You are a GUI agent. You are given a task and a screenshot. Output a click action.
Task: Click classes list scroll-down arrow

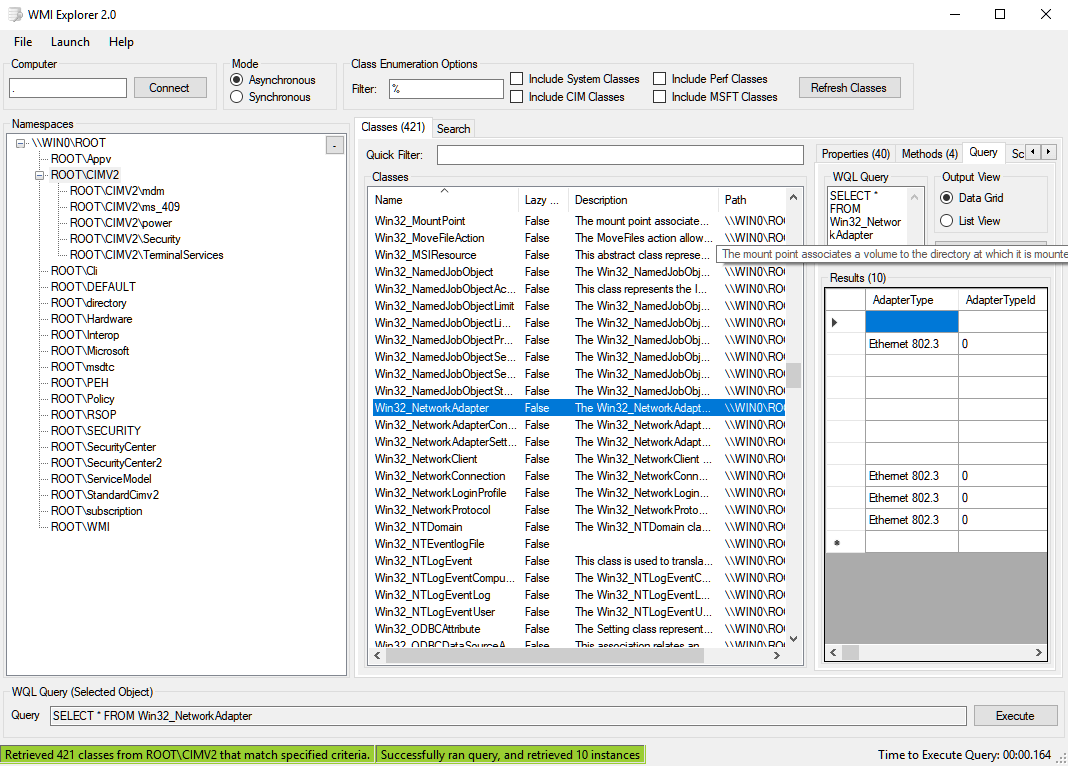click(793, 639)
